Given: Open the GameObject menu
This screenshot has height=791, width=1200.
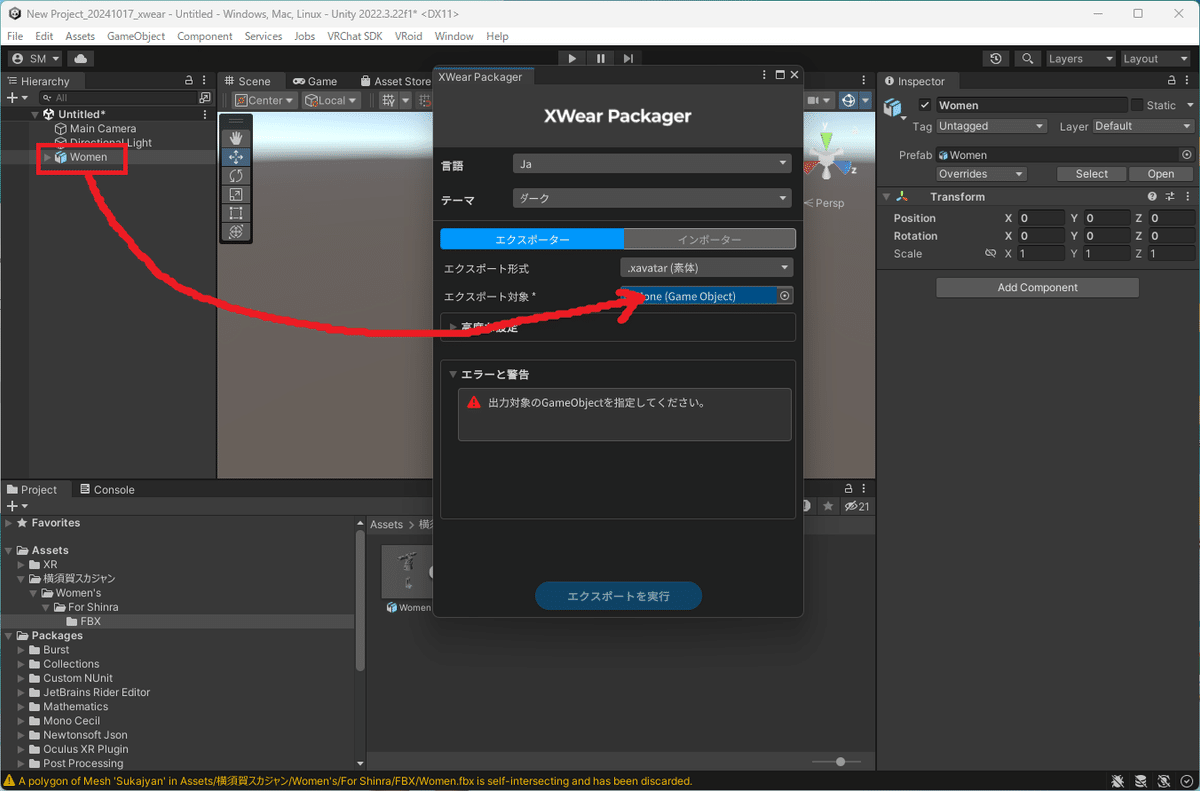Looking at the screenshot, I should [x=136, y=36].
